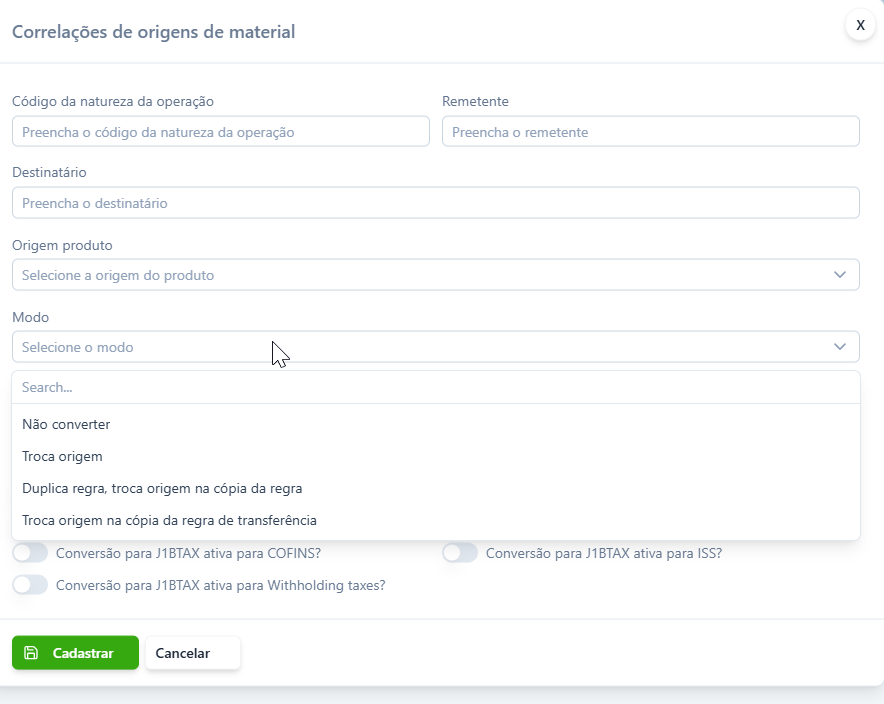Viewport: 884px width, 704px height.
Task: Toggle J1BTAX conversion for Withholding taxes
Action: pyautogui.click(x=30, y=585)
